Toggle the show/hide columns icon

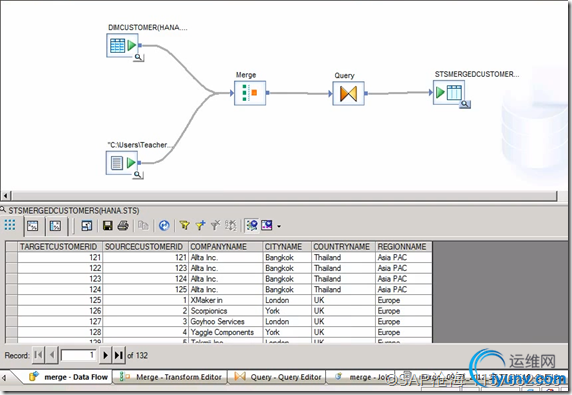(x=267, y=226)
